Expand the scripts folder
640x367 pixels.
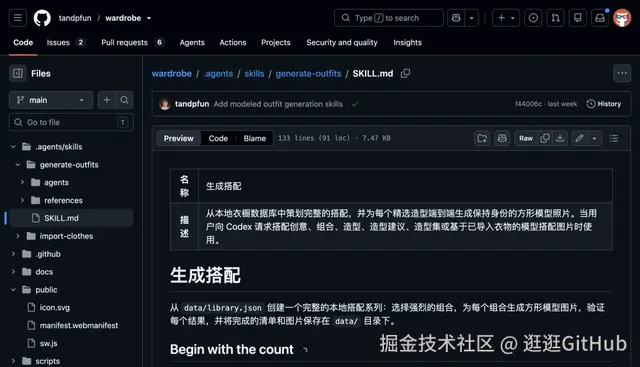13,361
